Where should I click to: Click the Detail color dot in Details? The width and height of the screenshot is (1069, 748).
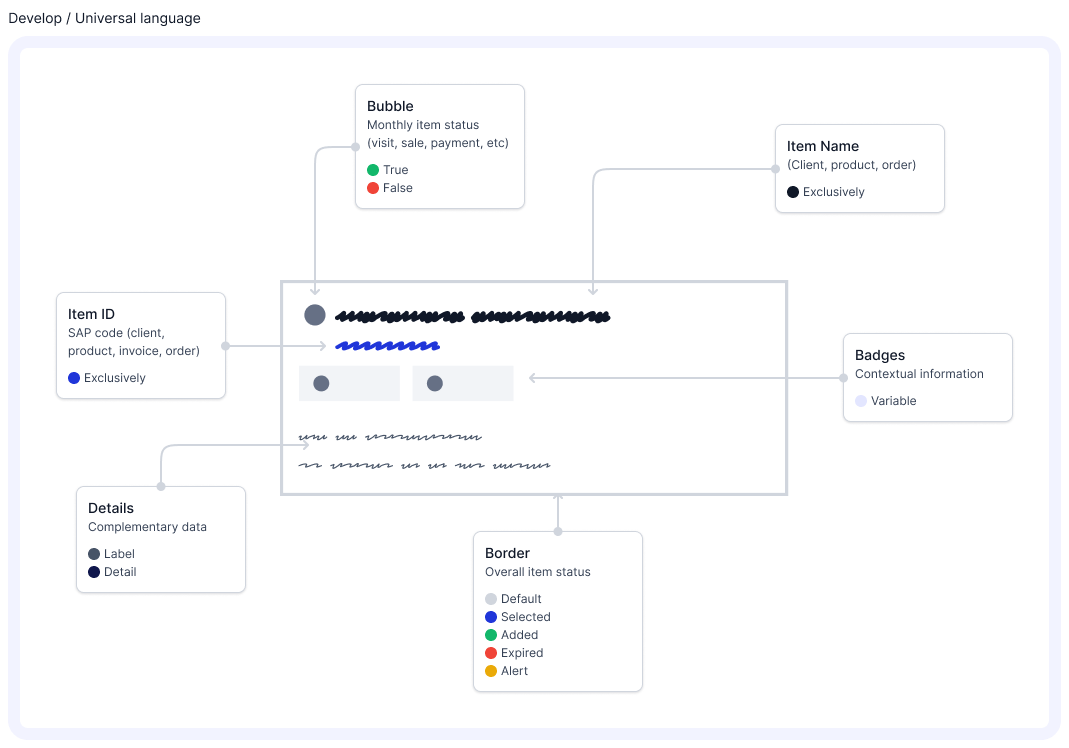tap(94, 572)
